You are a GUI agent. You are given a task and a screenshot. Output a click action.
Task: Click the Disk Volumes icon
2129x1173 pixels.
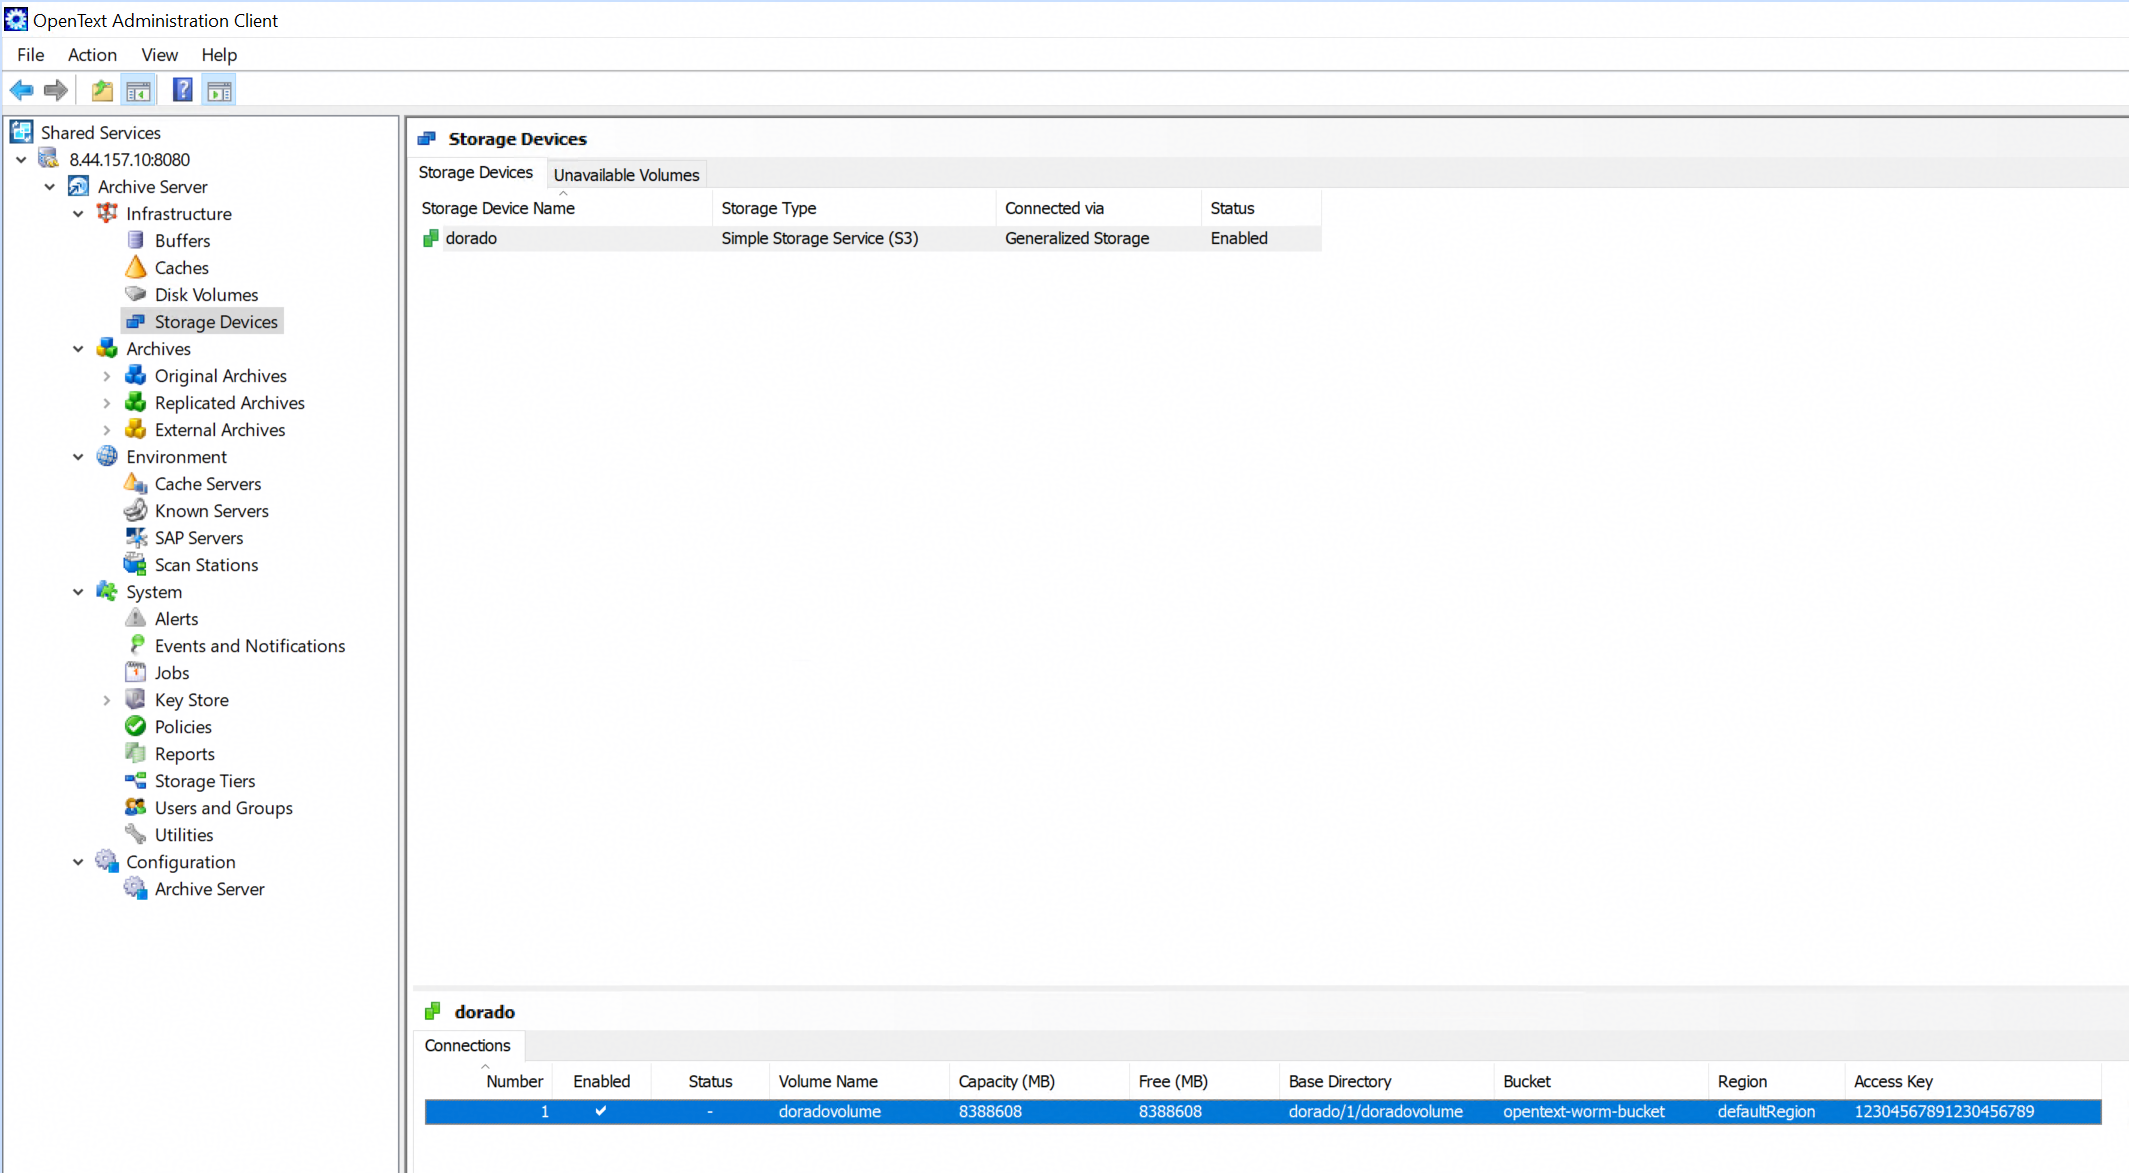point(136,294)
